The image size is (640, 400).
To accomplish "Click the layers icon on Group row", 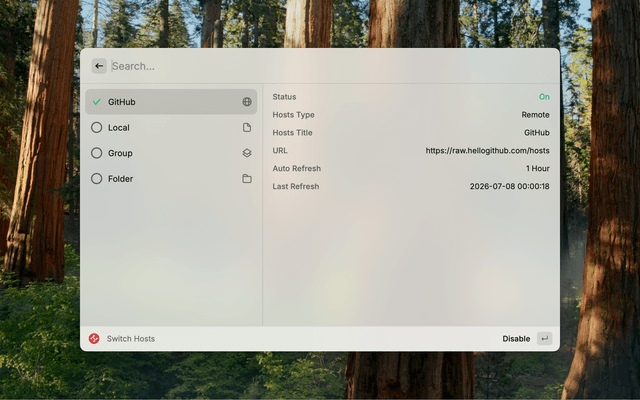I will point(247,153).
